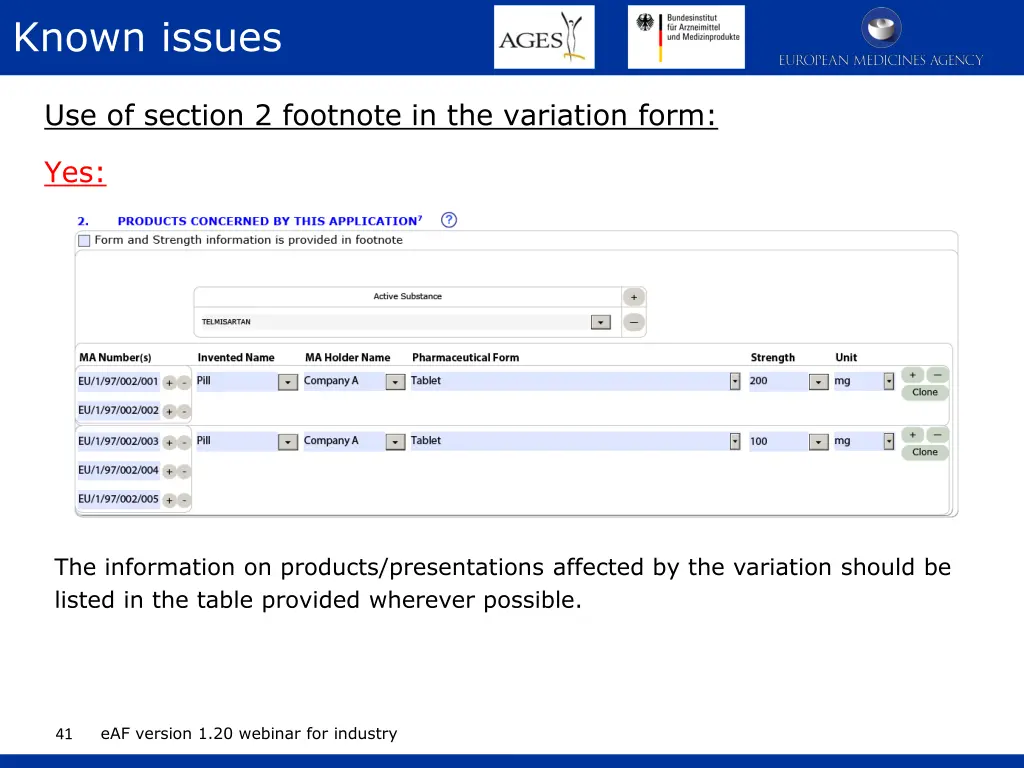Open the TELMISARTAN active substance dropdown

click(x=600, y=322)
